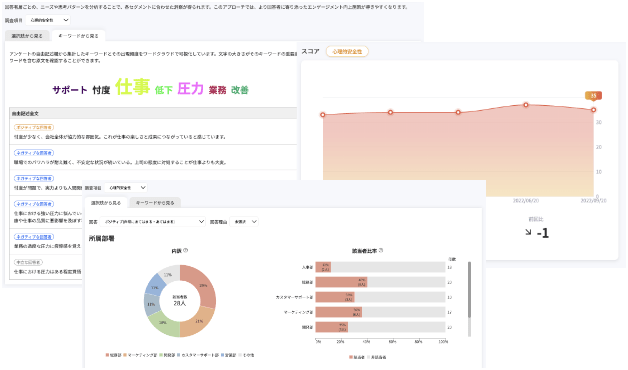
Task: Open the small answer reason dropdown
Action: click(244, 221)
